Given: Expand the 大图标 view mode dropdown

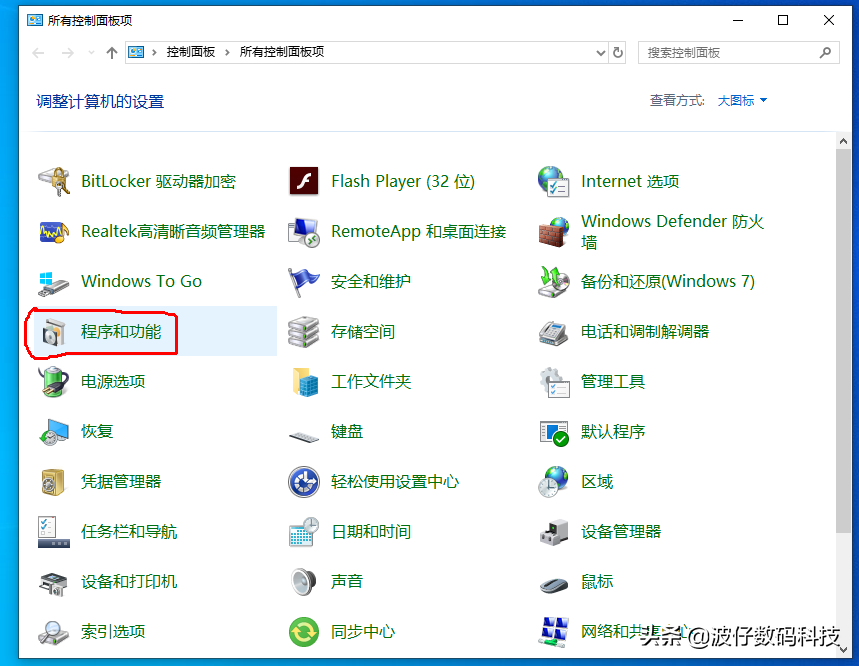Looking at the screenshot, I should click(742, 101).
